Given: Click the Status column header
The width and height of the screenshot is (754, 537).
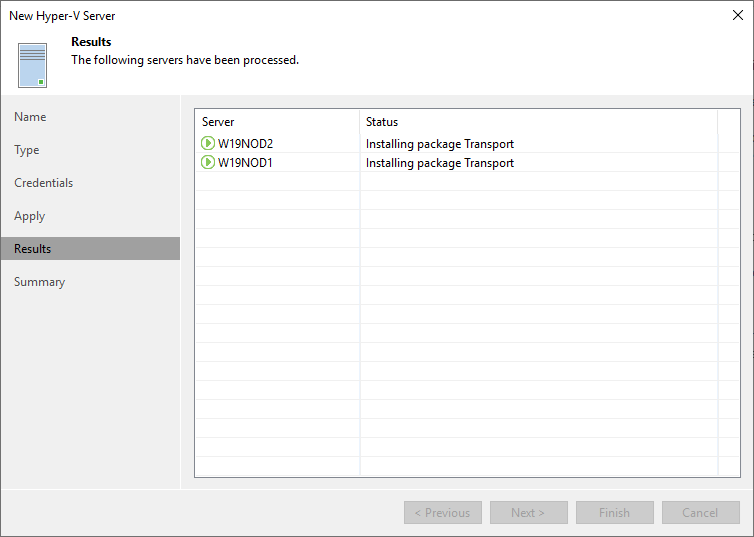Looking at the screenshot, I should click(x=539, y=122).
